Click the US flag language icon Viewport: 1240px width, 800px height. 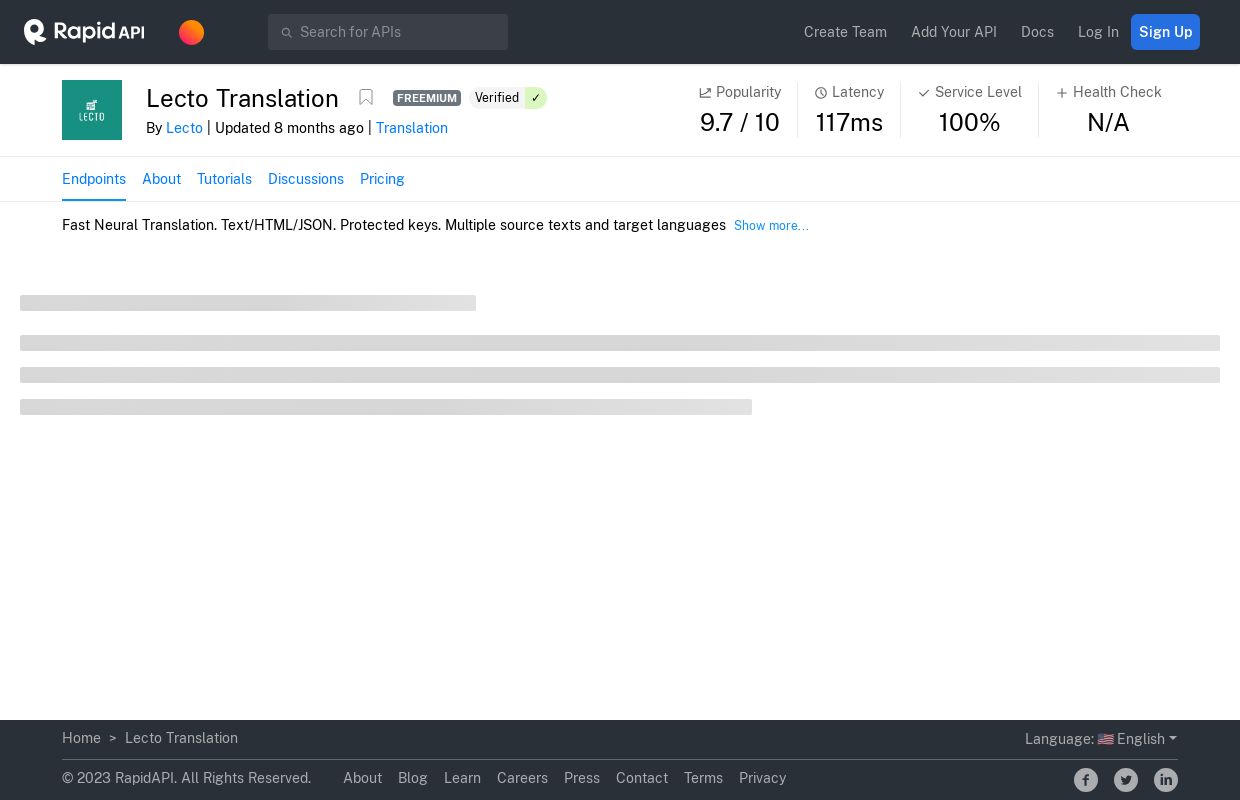(1105, 740)
